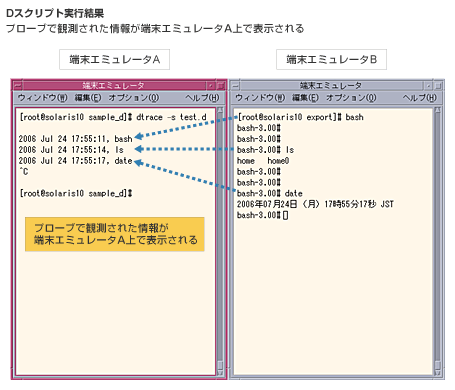The height and width of the screenshot is (390, 455).
Task: Open ヘルプ(H) menu in terminal B
Action: pyautogui.click(x=420, y=98)
